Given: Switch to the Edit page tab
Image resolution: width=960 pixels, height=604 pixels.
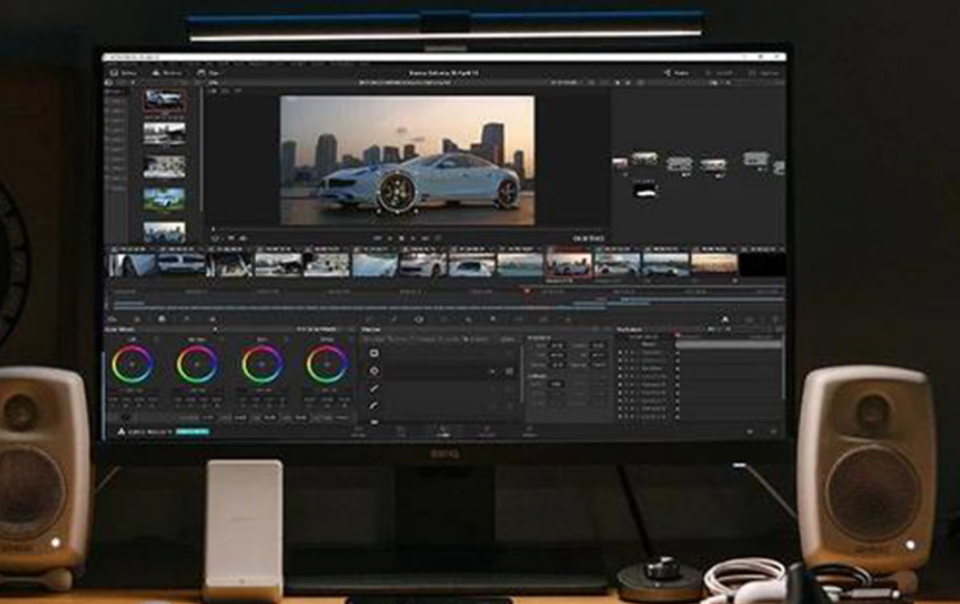Looking at the screenshot, I should [401, 433].
